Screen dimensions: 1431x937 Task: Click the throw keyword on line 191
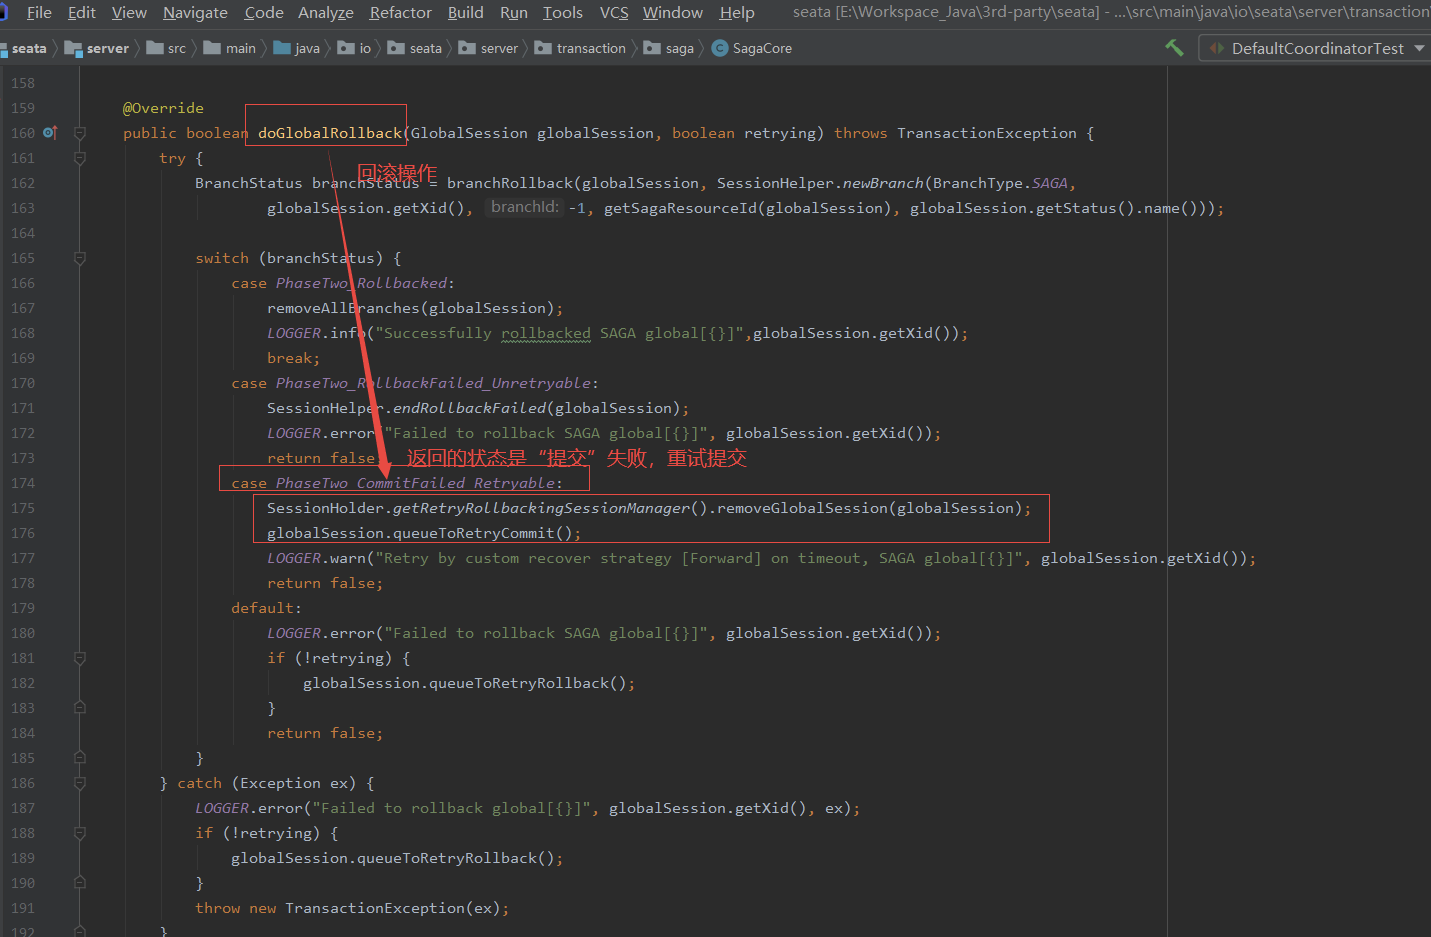(x=217, y=908)
